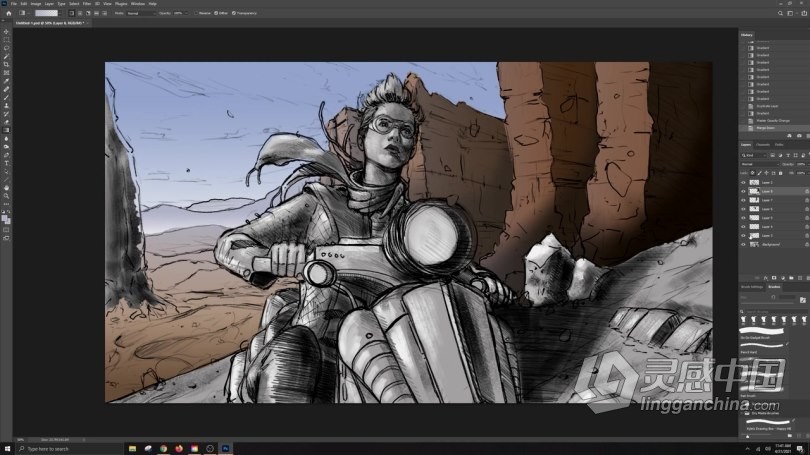Select the Brush tool
This screenshot has height=455, width=810.
[x=6, y=97]
